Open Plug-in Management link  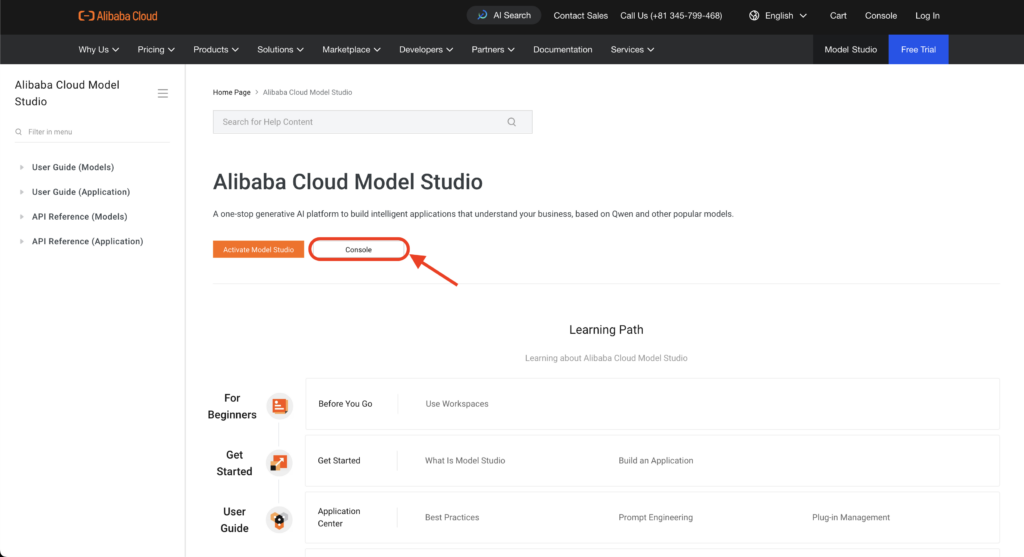pos(850,517)
